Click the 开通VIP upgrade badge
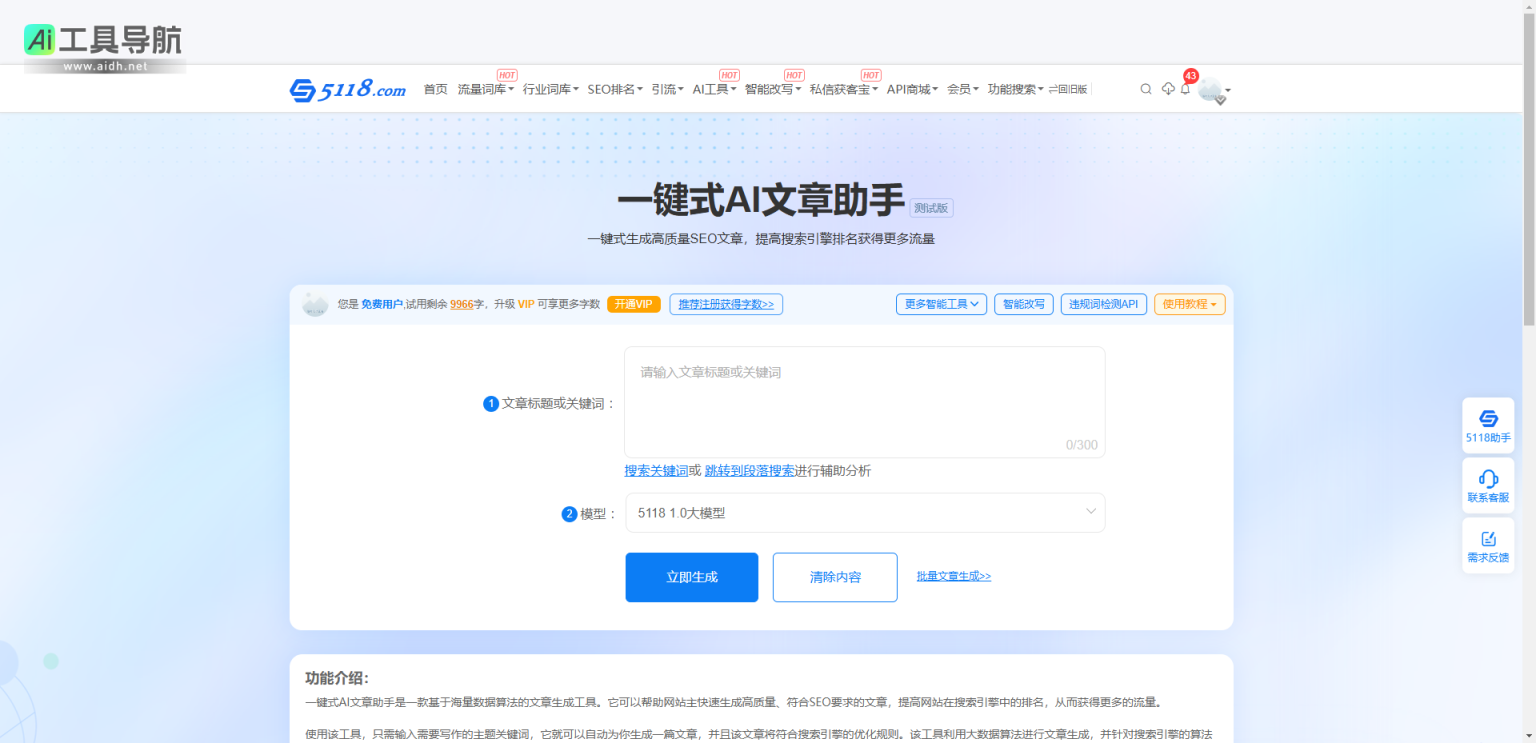Viewport: 1536px width, 743px height. coord(633,303)
